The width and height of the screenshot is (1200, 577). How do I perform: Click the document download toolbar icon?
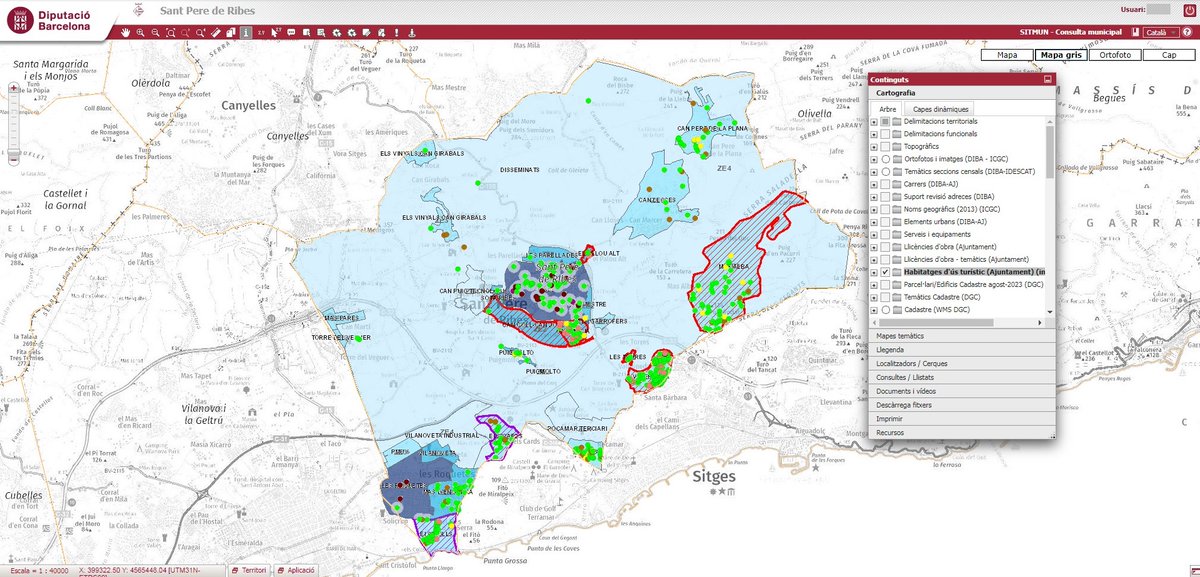(x=381, y=33)
